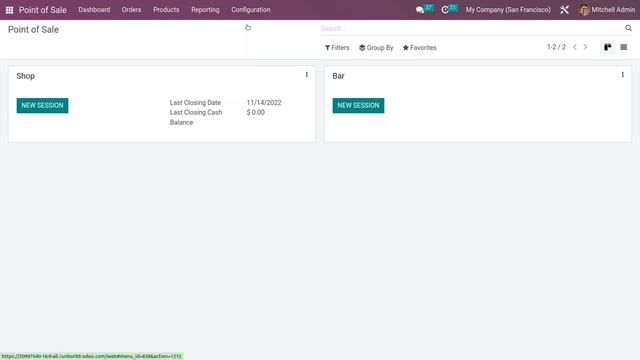Open the apps grid menu icon
The height and width of the screenshot is (360, 640).
(9, 10)
